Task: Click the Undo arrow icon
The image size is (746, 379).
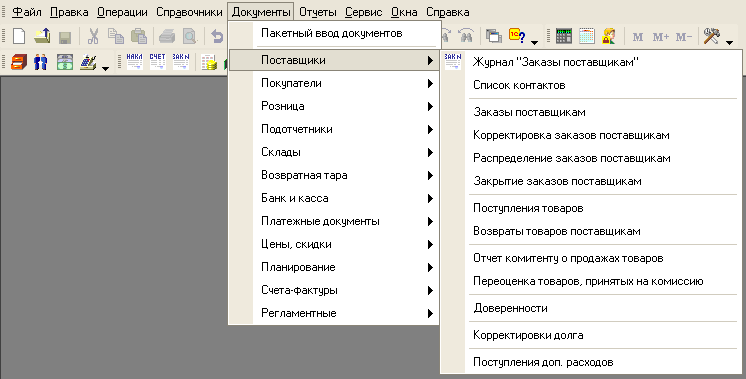Action: point(217,37)
